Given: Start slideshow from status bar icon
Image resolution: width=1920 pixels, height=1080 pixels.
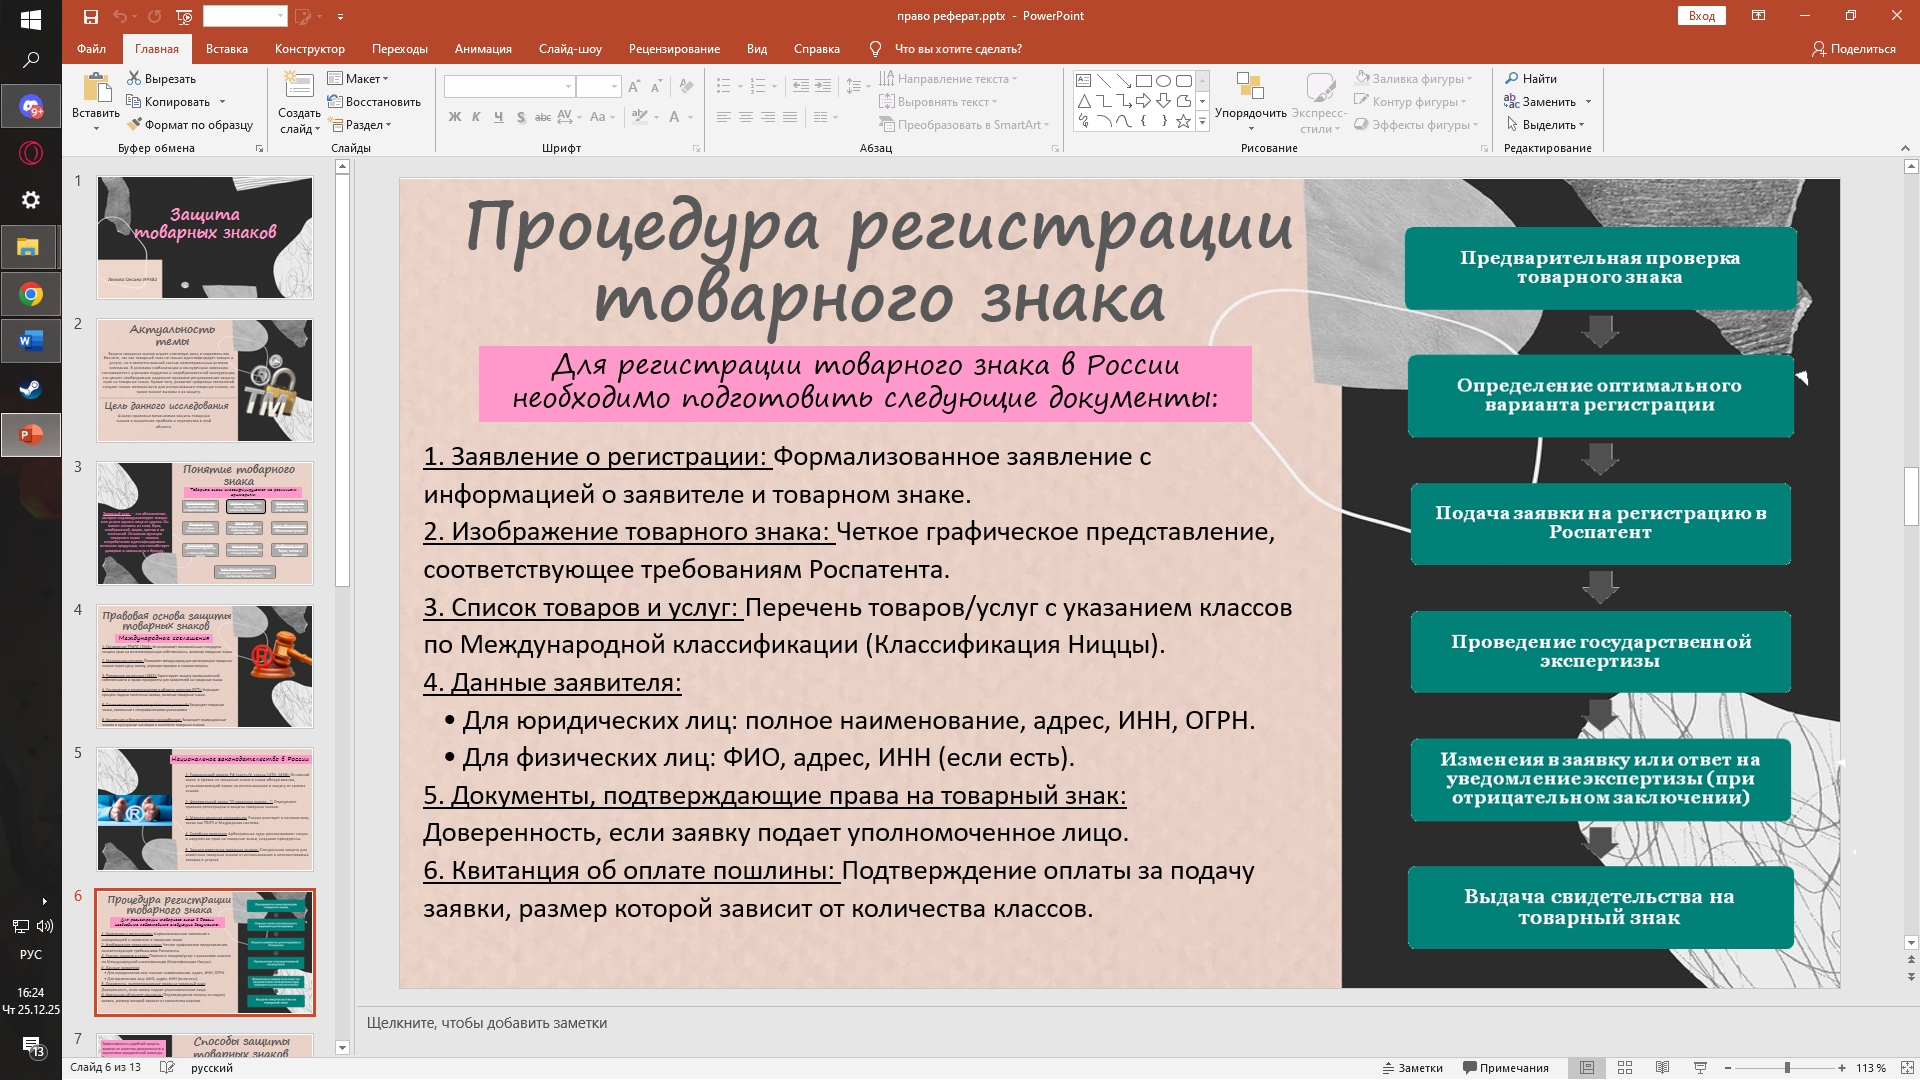Looking at the screenshot, I should click(1700, 1068).
